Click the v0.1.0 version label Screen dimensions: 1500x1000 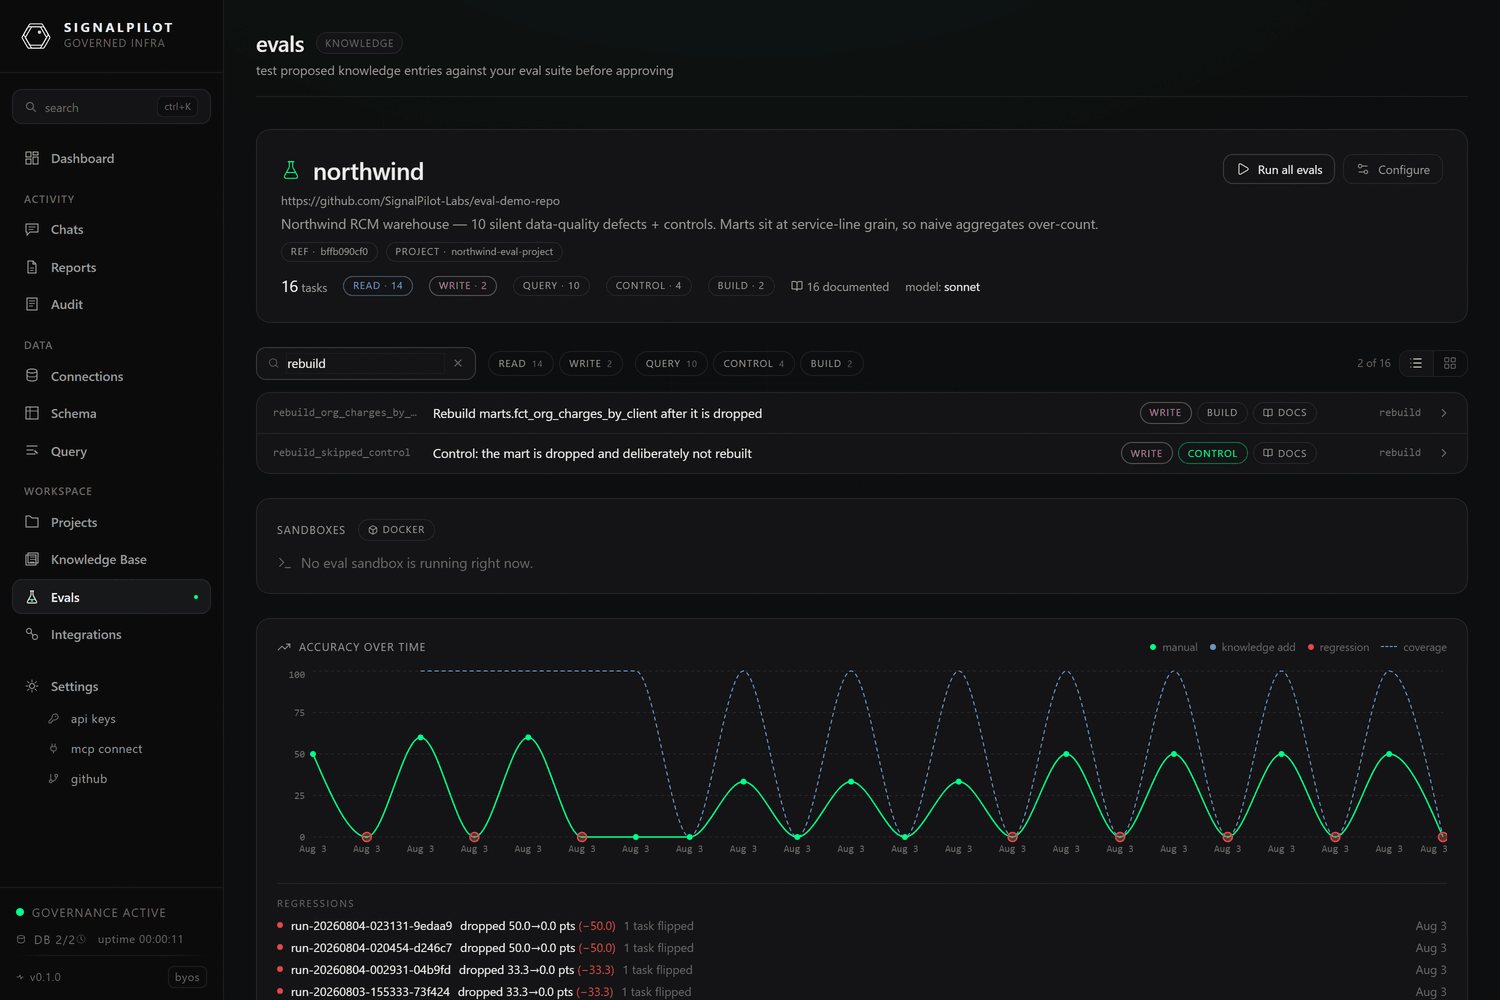click(45, 977)
